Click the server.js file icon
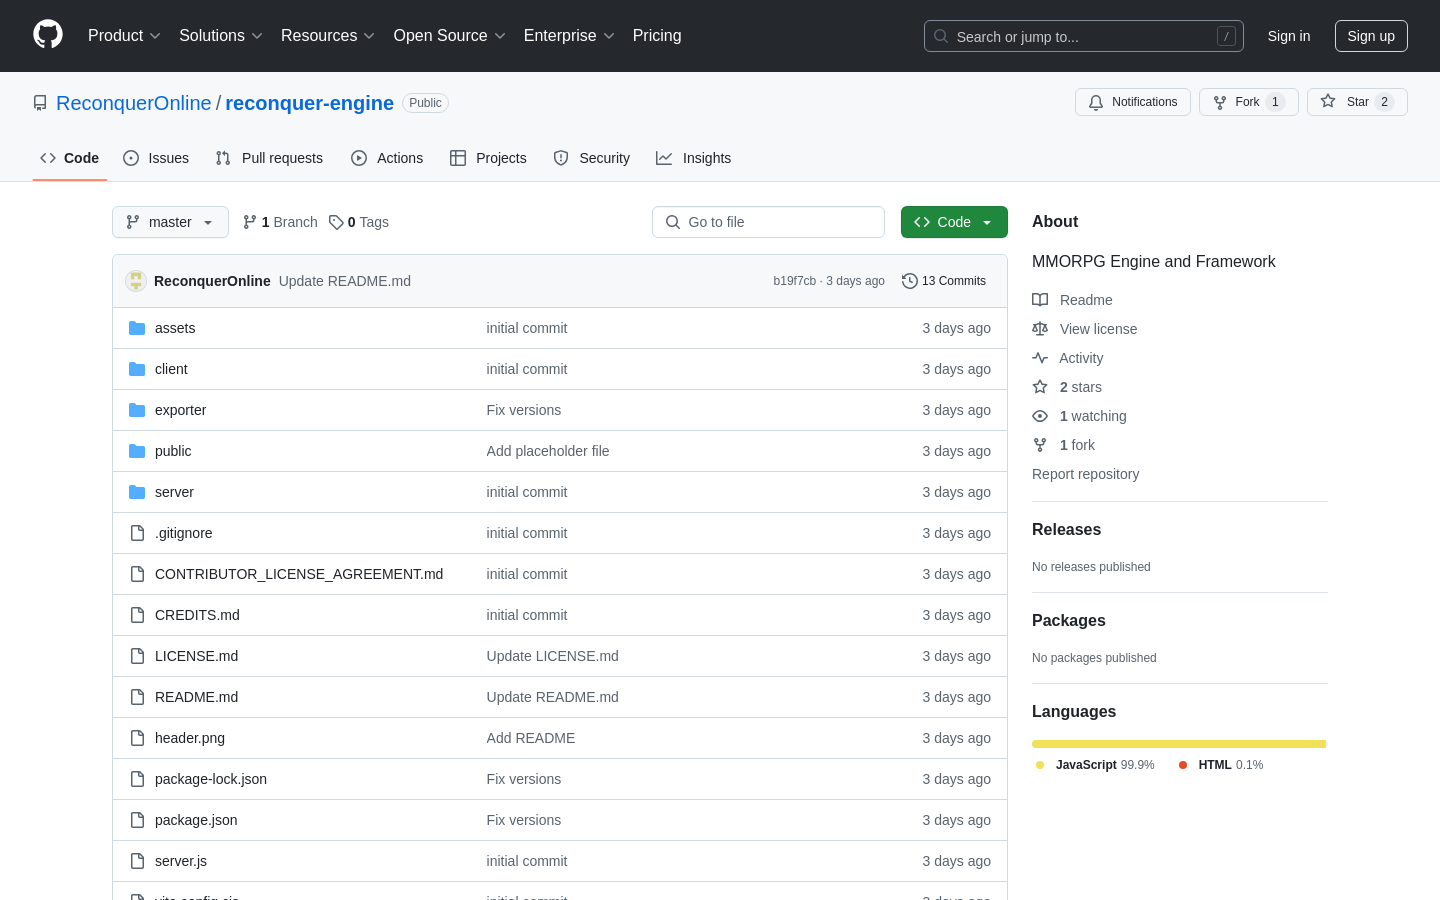The width and height of the screenshot is (1440, 900). pos(137,861)
